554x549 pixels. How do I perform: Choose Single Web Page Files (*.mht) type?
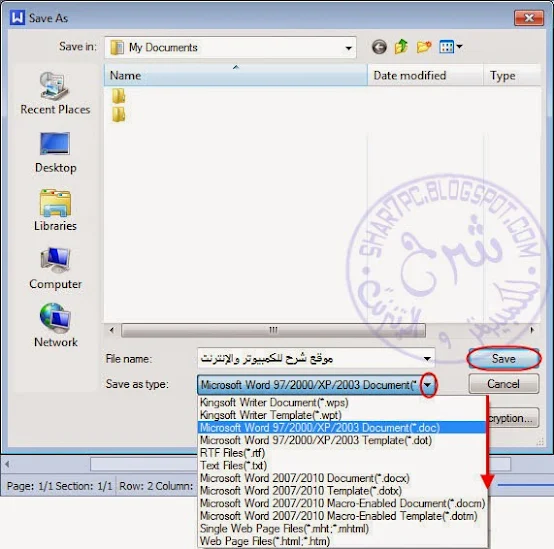pyautogui.click(x=342, y=529)
